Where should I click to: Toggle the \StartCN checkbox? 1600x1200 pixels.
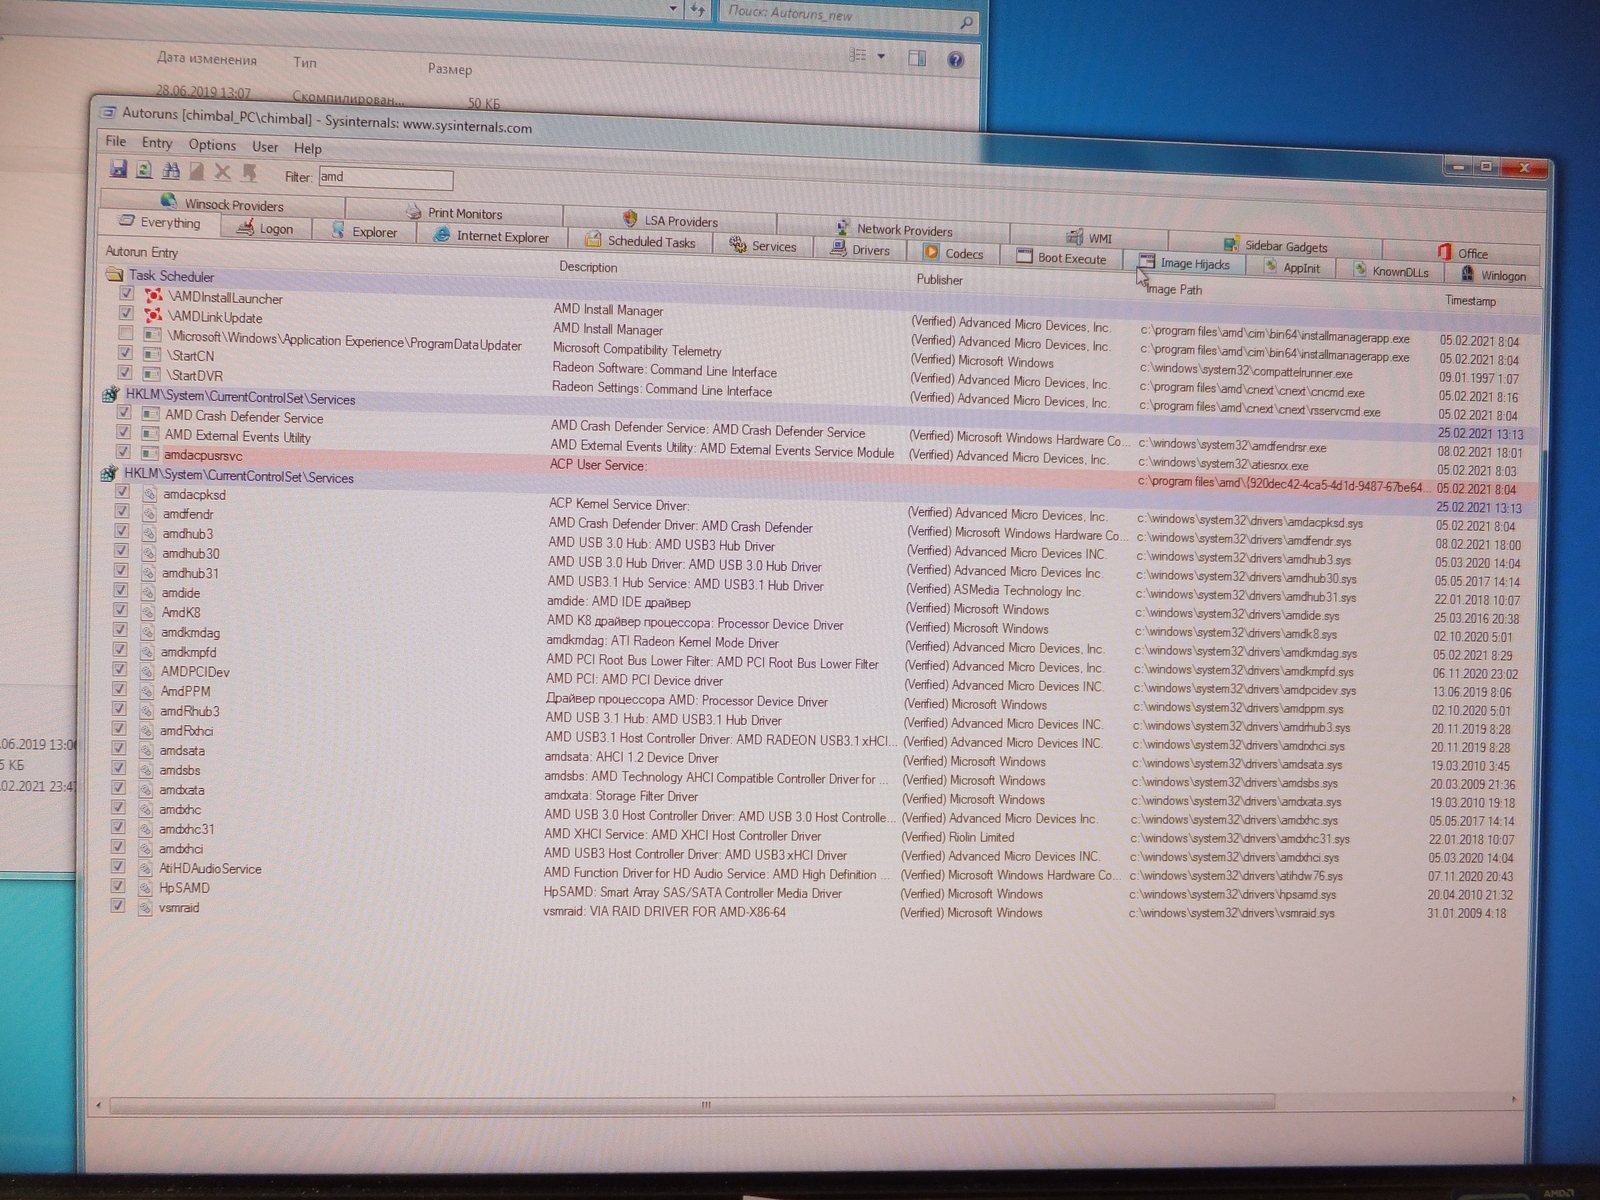tap(125, 352)
